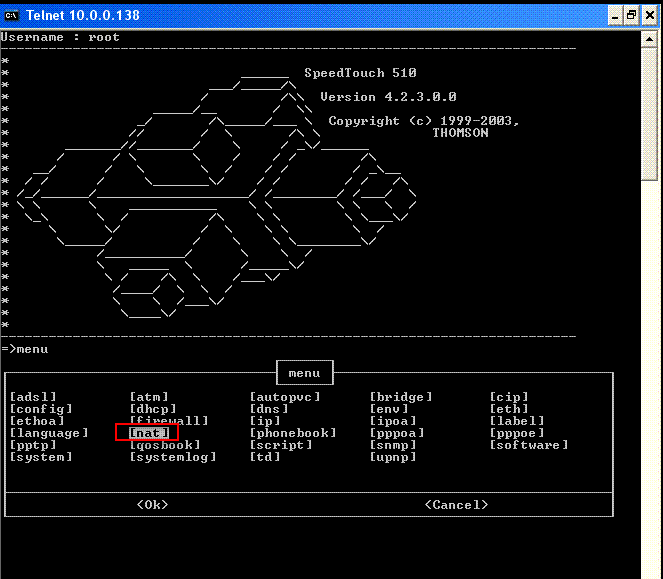Click the scrollbar up arrow
Viewport: 663px width, 579px height.
pos(649,39)
